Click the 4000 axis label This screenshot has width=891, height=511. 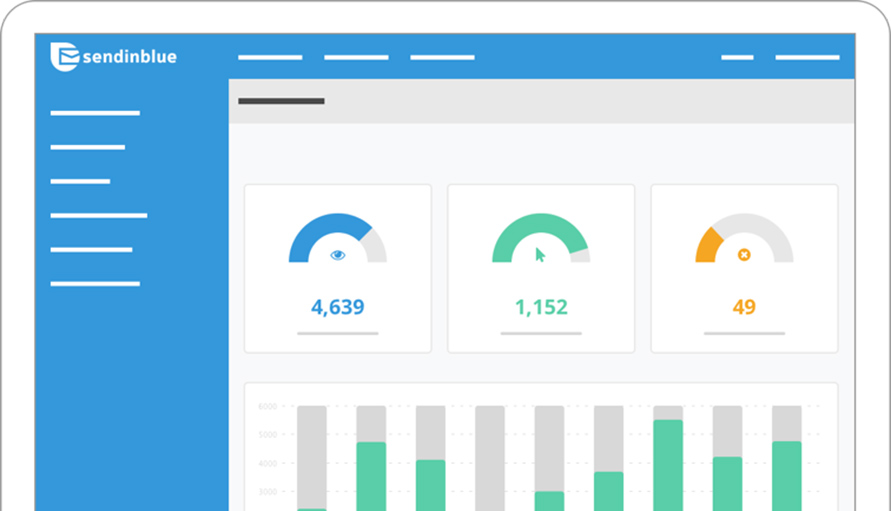pyautogui.click(x=267, y=464)
